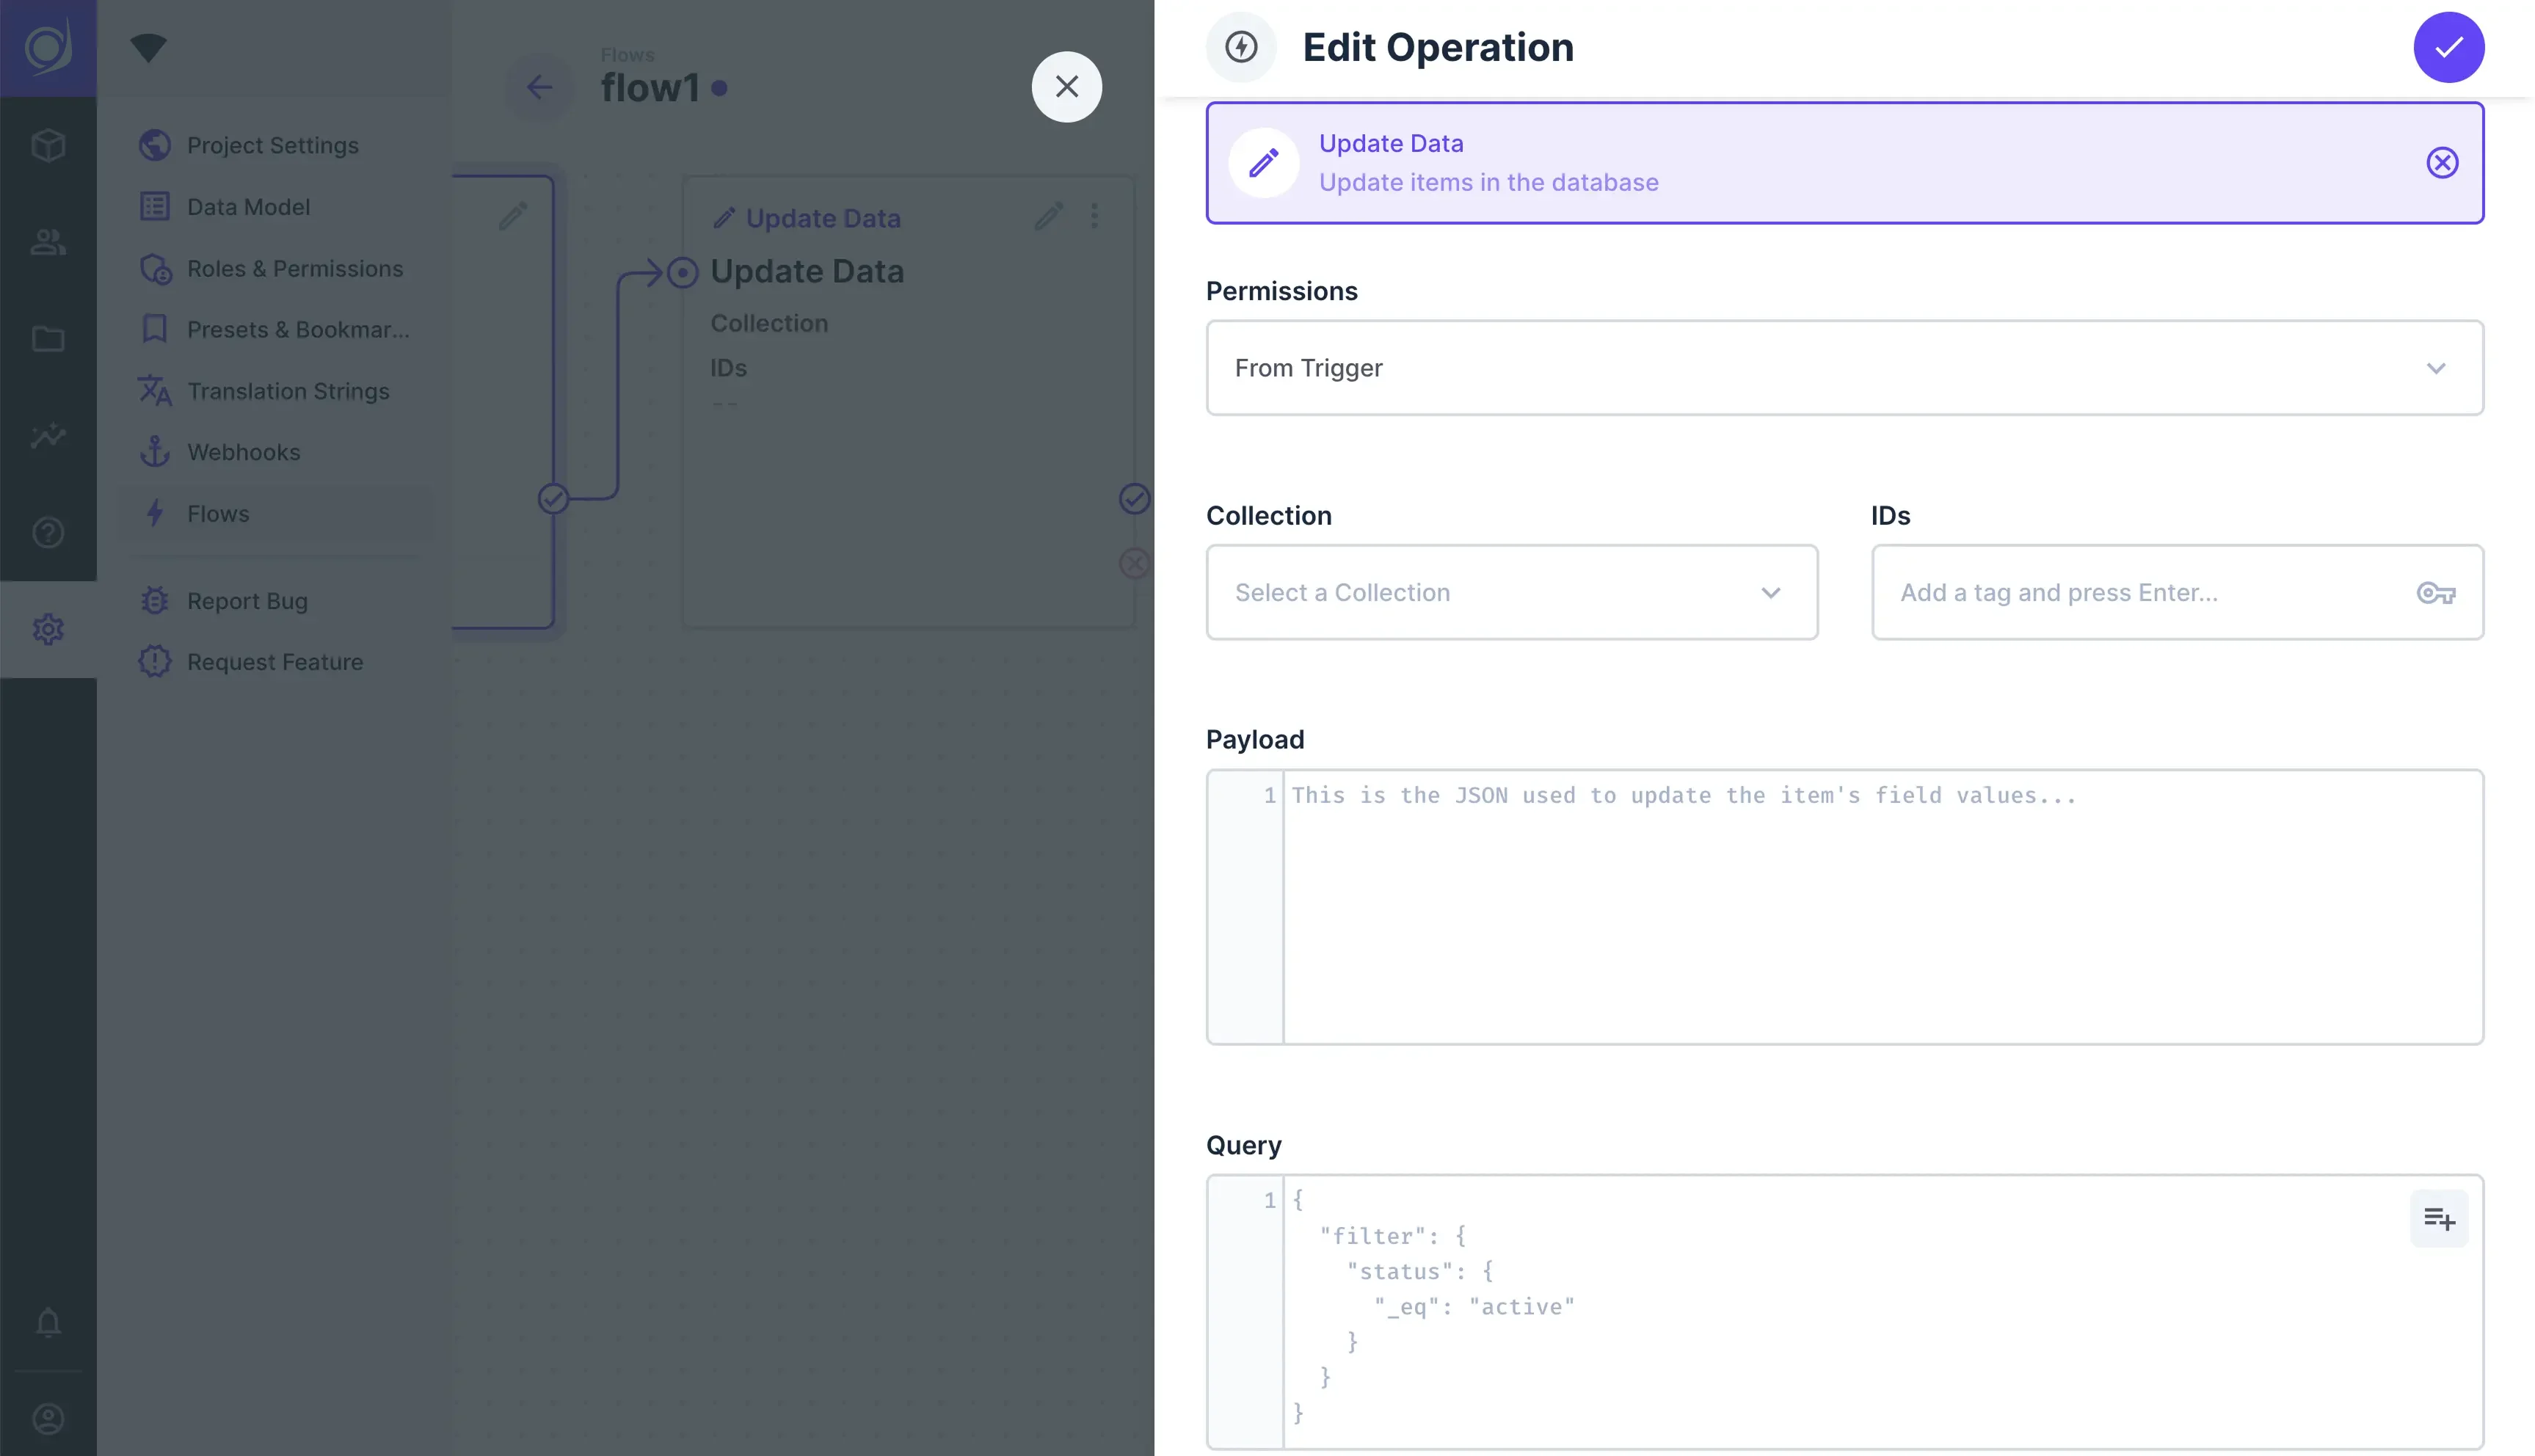Open the Webhooks settings page
The width and height of the screenshot is (2535, 1456).
pyautogui.click(x=243, y=452)
